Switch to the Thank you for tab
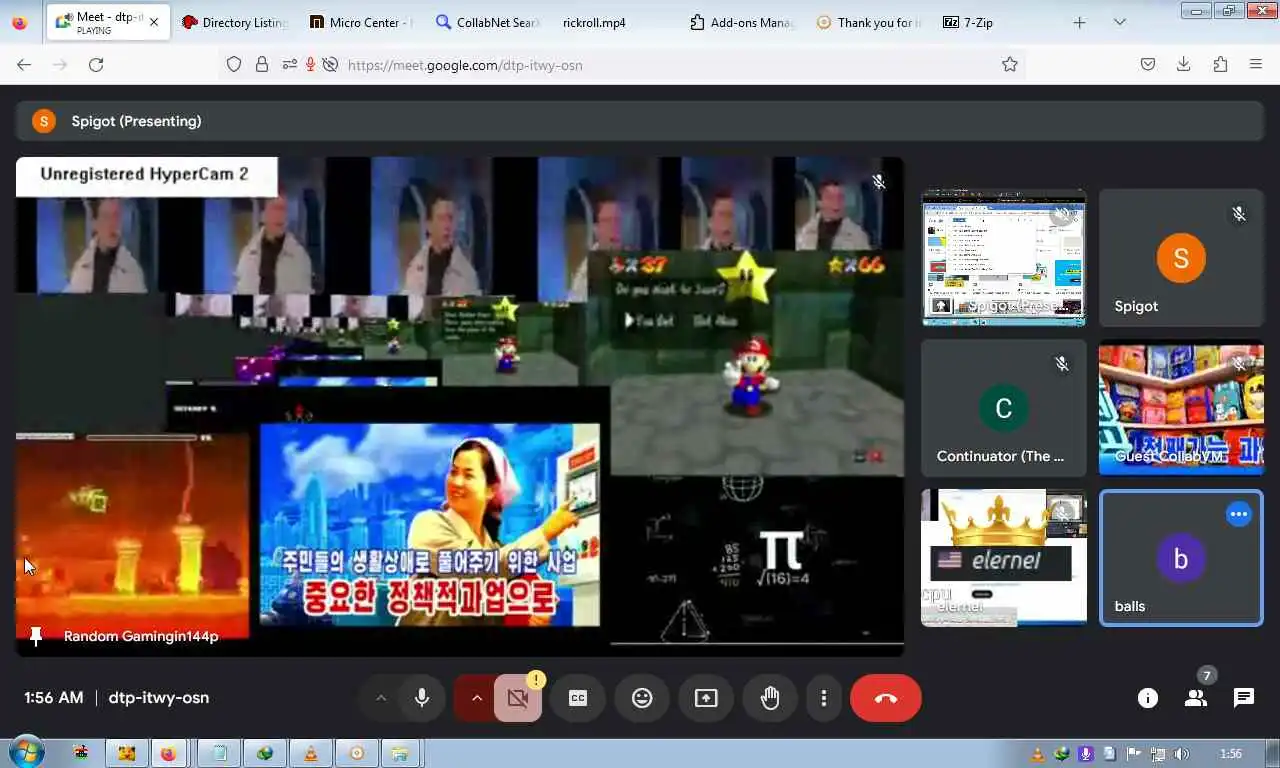 click(x=868, y=22)
